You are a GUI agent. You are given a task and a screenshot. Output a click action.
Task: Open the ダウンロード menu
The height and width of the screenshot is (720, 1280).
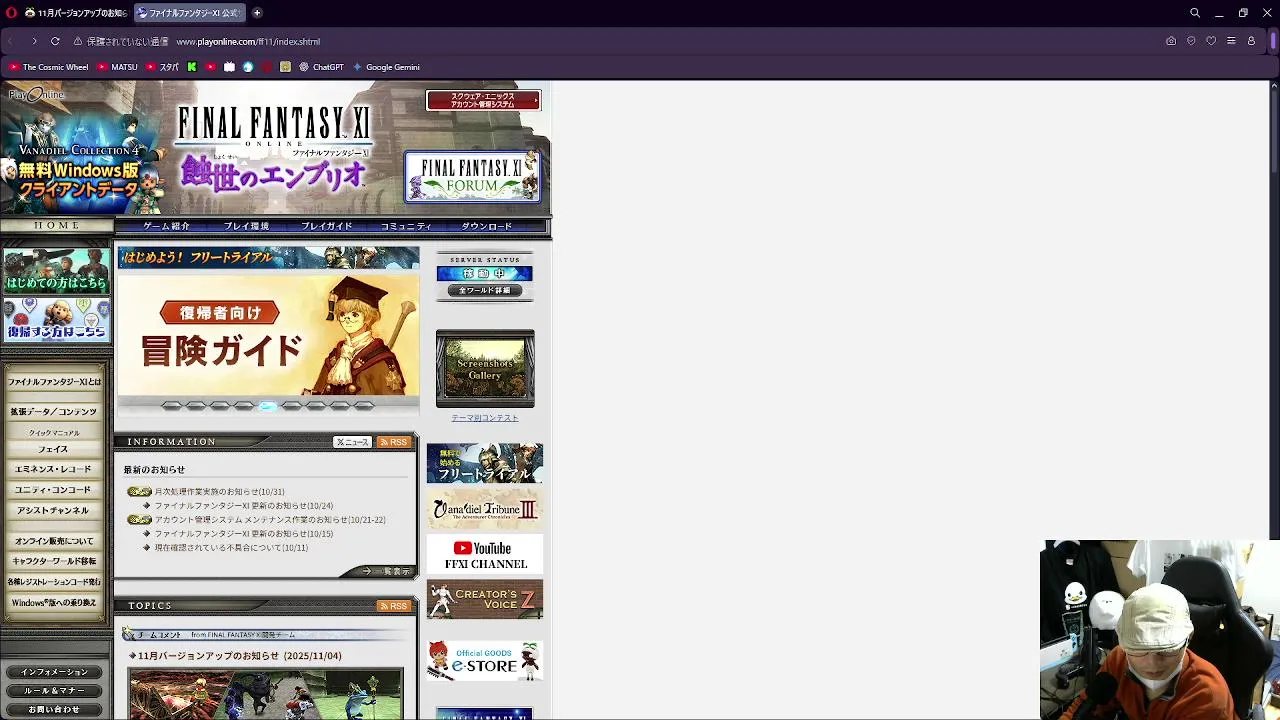pos(486,226)
